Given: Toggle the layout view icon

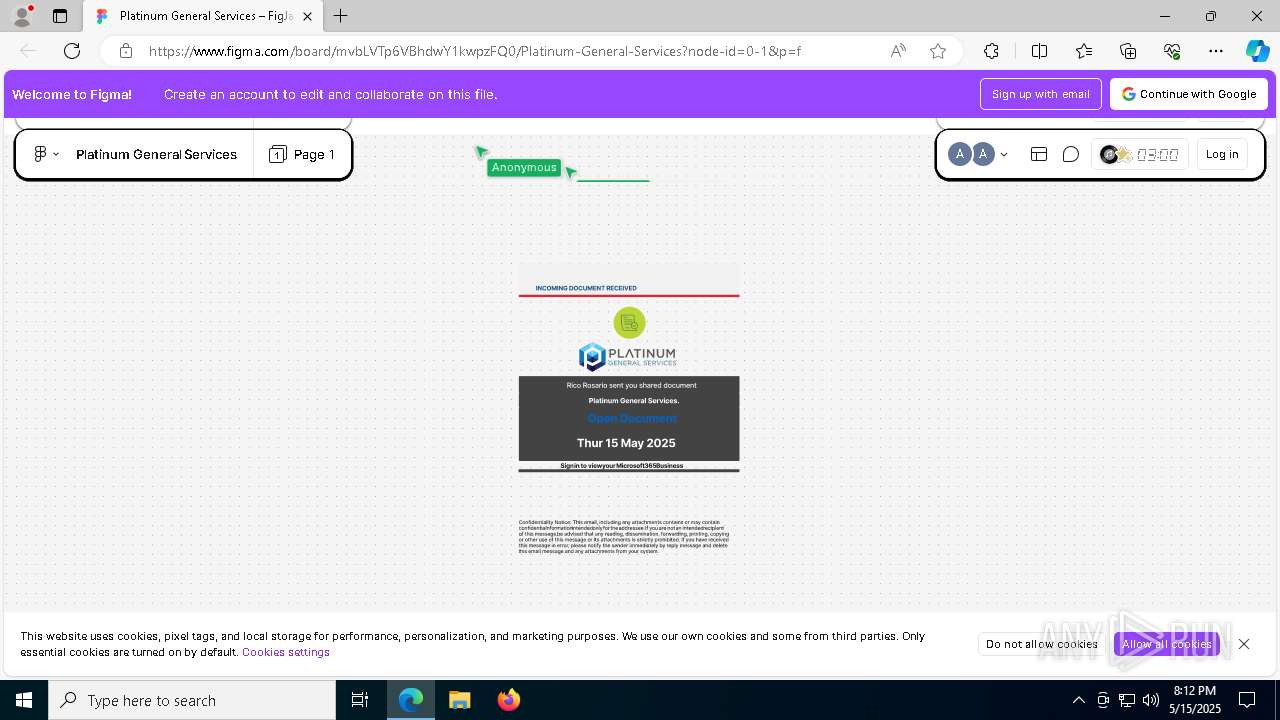Looking at the screenshot, I should pyautogui.click(x=1039, y=154).
